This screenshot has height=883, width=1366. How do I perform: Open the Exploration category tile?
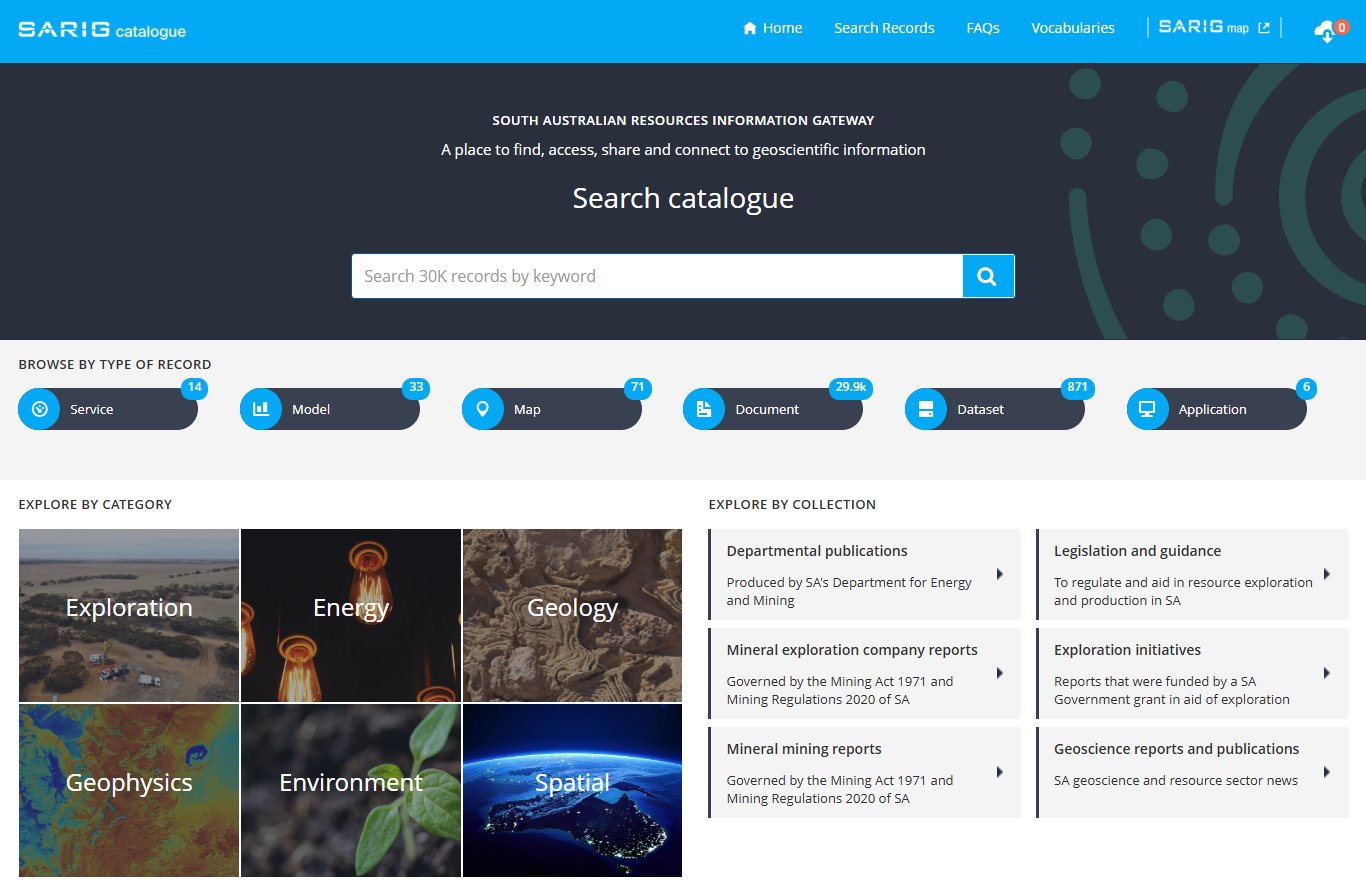(129, 615)
